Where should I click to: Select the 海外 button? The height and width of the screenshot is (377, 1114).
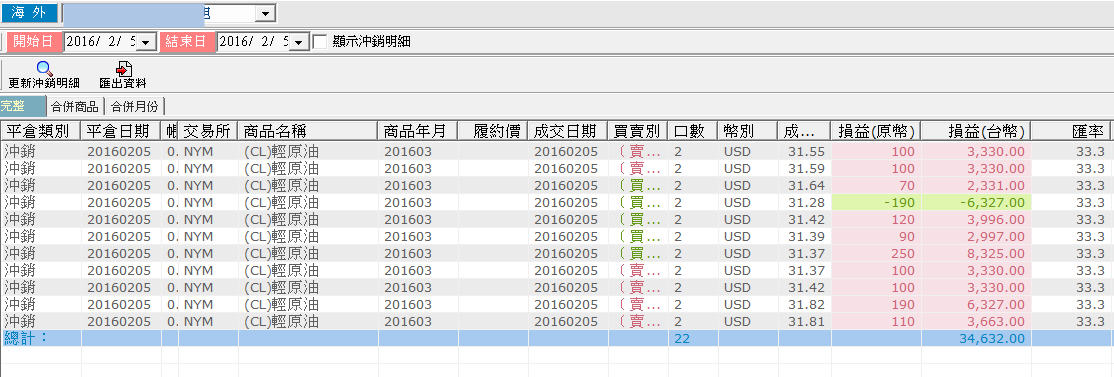(x=28, y=13)
